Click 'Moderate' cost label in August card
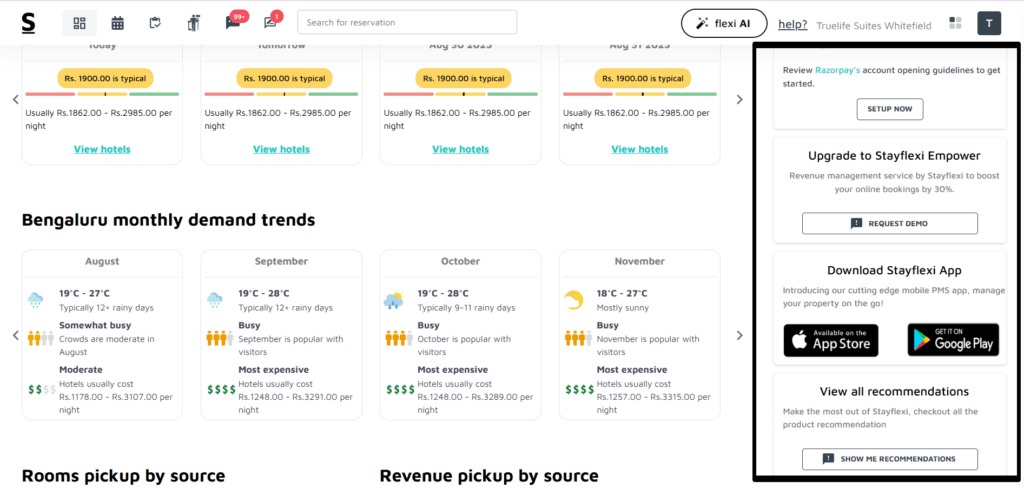The width and height of the screenshot is (1024, 488). click(81, 370)
